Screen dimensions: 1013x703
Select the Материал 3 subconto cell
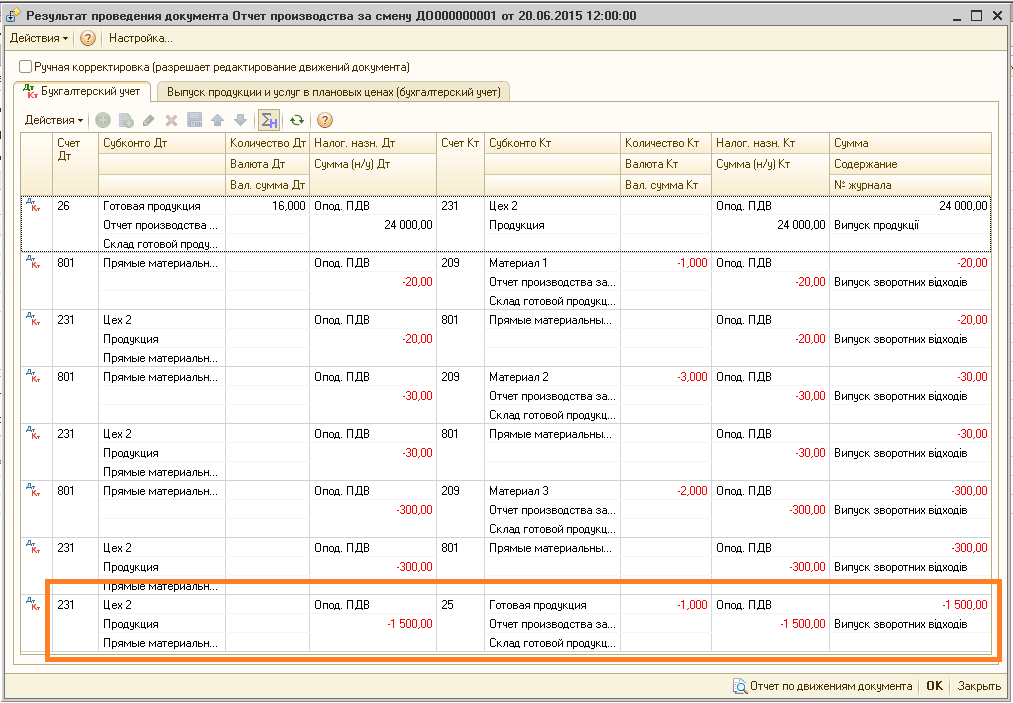coord(552,491)
